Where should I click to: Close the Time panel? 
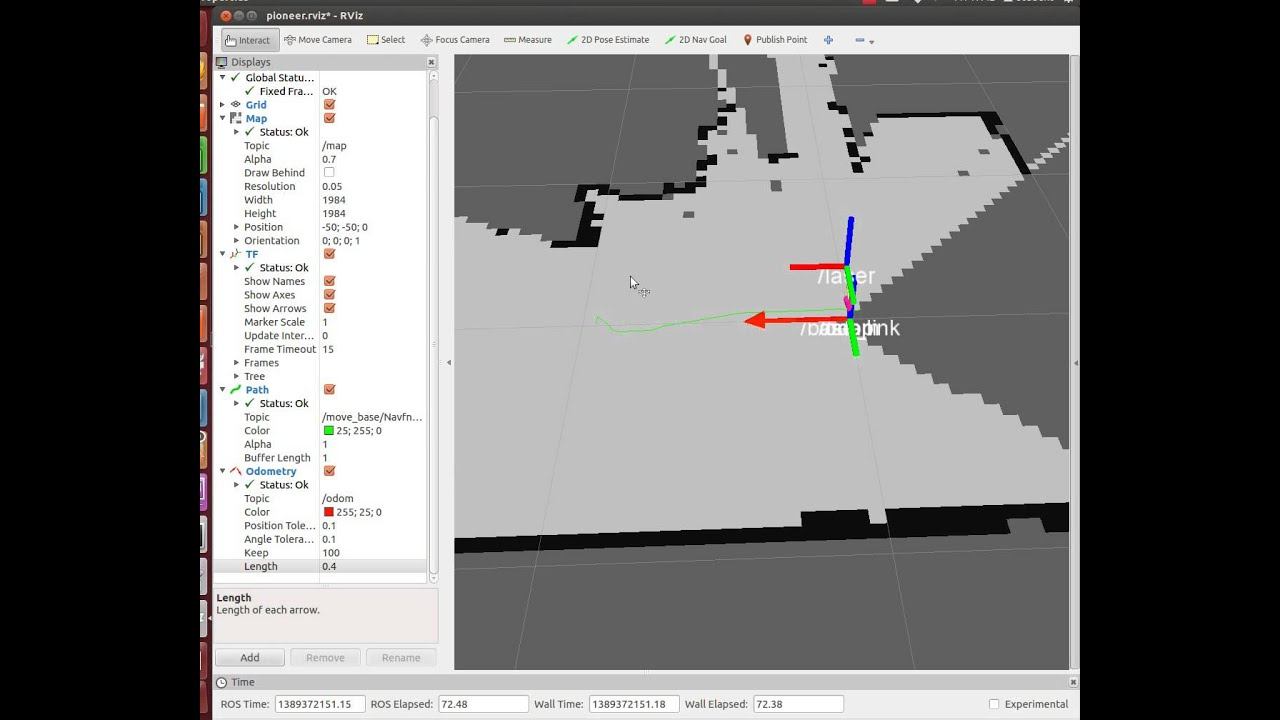(x=1072, y=682)
